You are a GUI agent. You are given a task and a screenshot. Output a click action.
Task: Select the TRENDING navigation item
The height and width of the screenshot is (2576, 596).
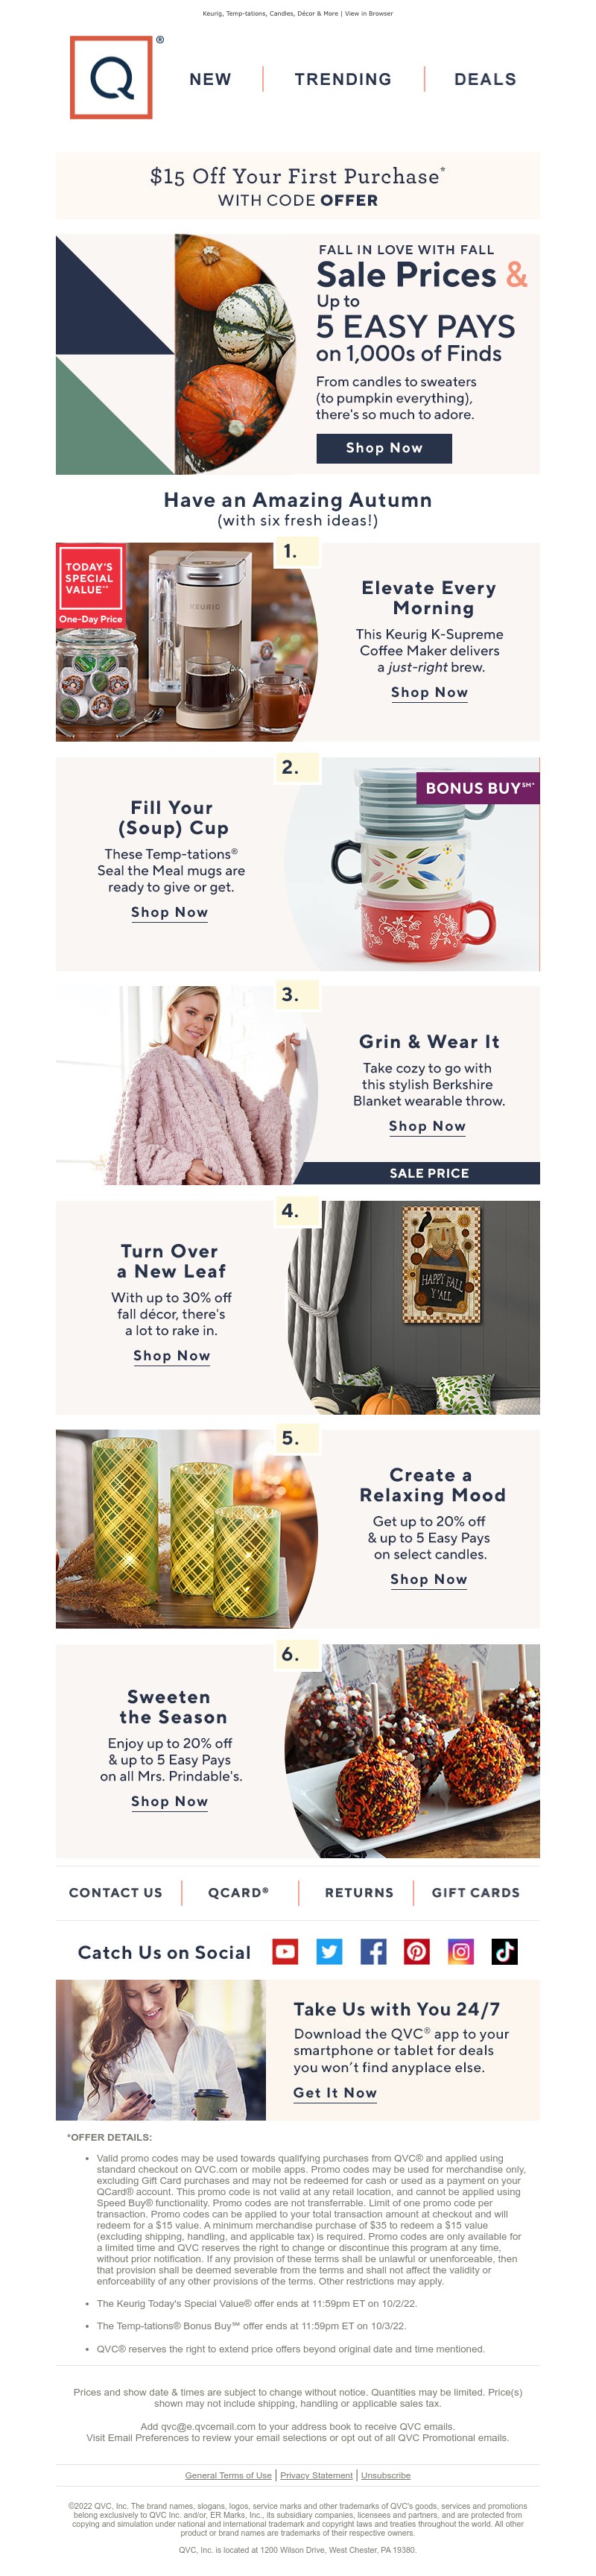343,79
